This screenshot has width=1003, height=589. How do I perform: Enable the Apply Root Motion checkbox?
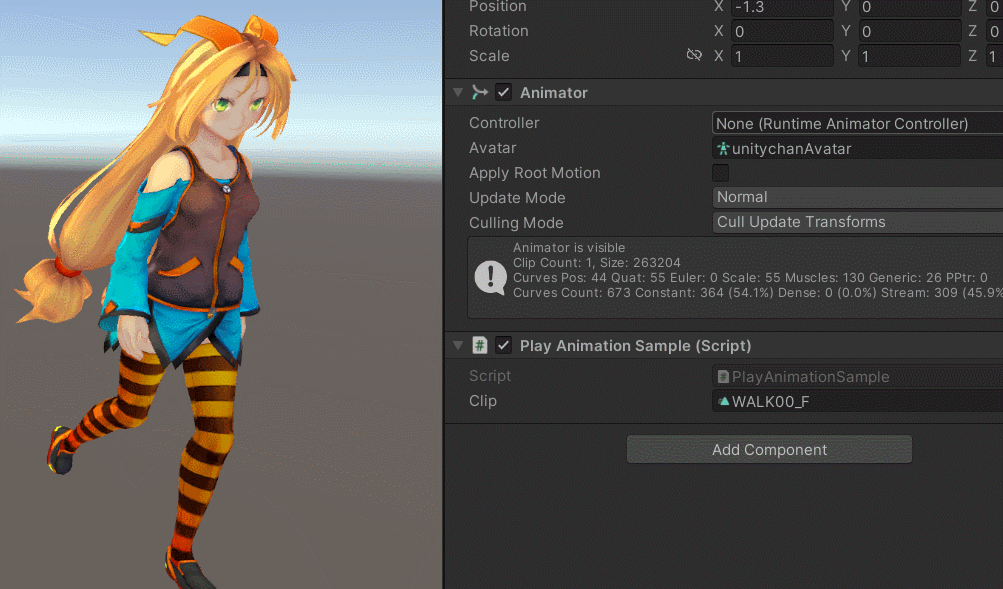720,173
